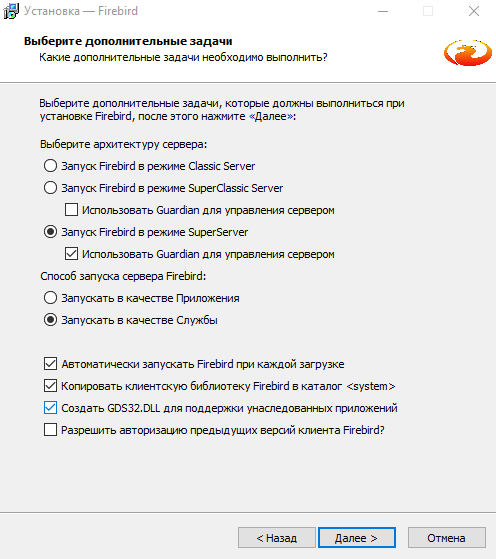Enable Guardian checkbox under SuperClassic Server
This screenshot has height=559, width=496.
pos(71,210)
